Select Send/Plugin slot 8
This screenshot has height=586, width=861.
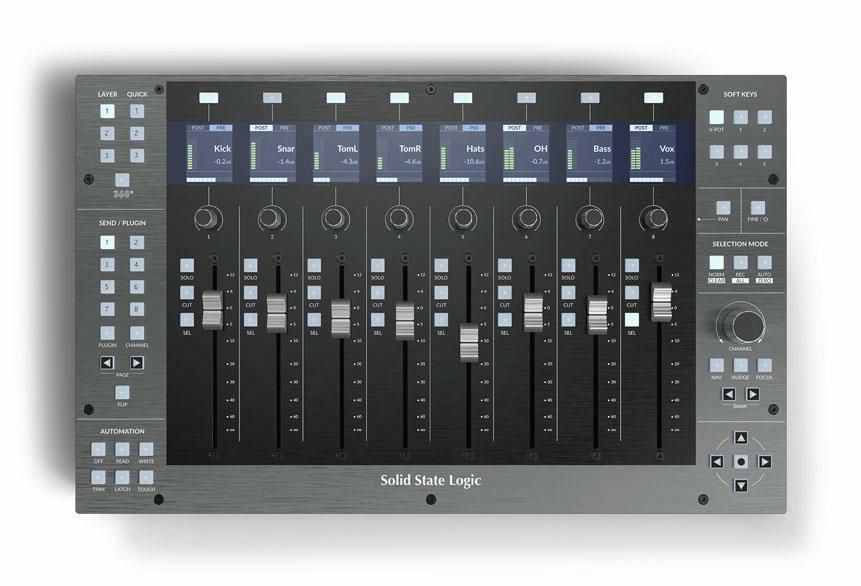(x=137, y=309)
